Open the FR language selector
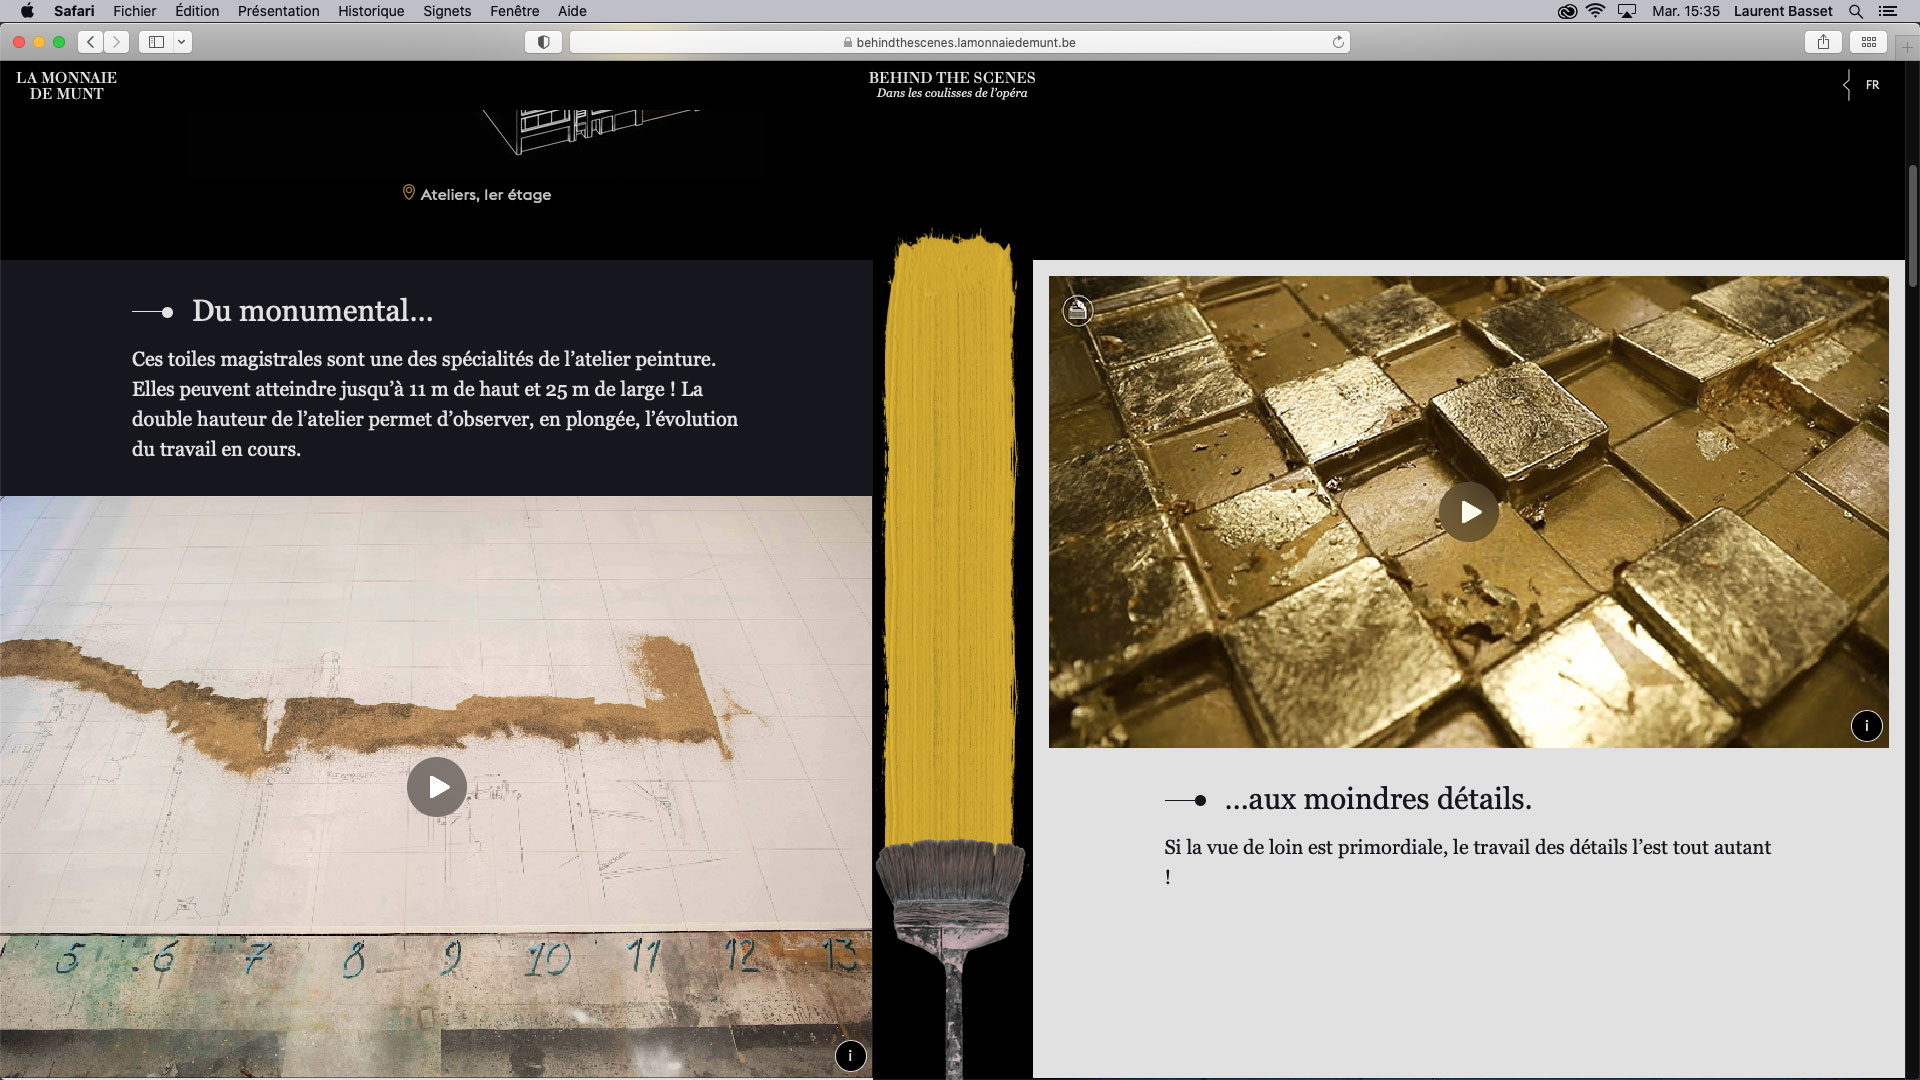Screen dimensions: 1920x1080 pos(1871,85)
